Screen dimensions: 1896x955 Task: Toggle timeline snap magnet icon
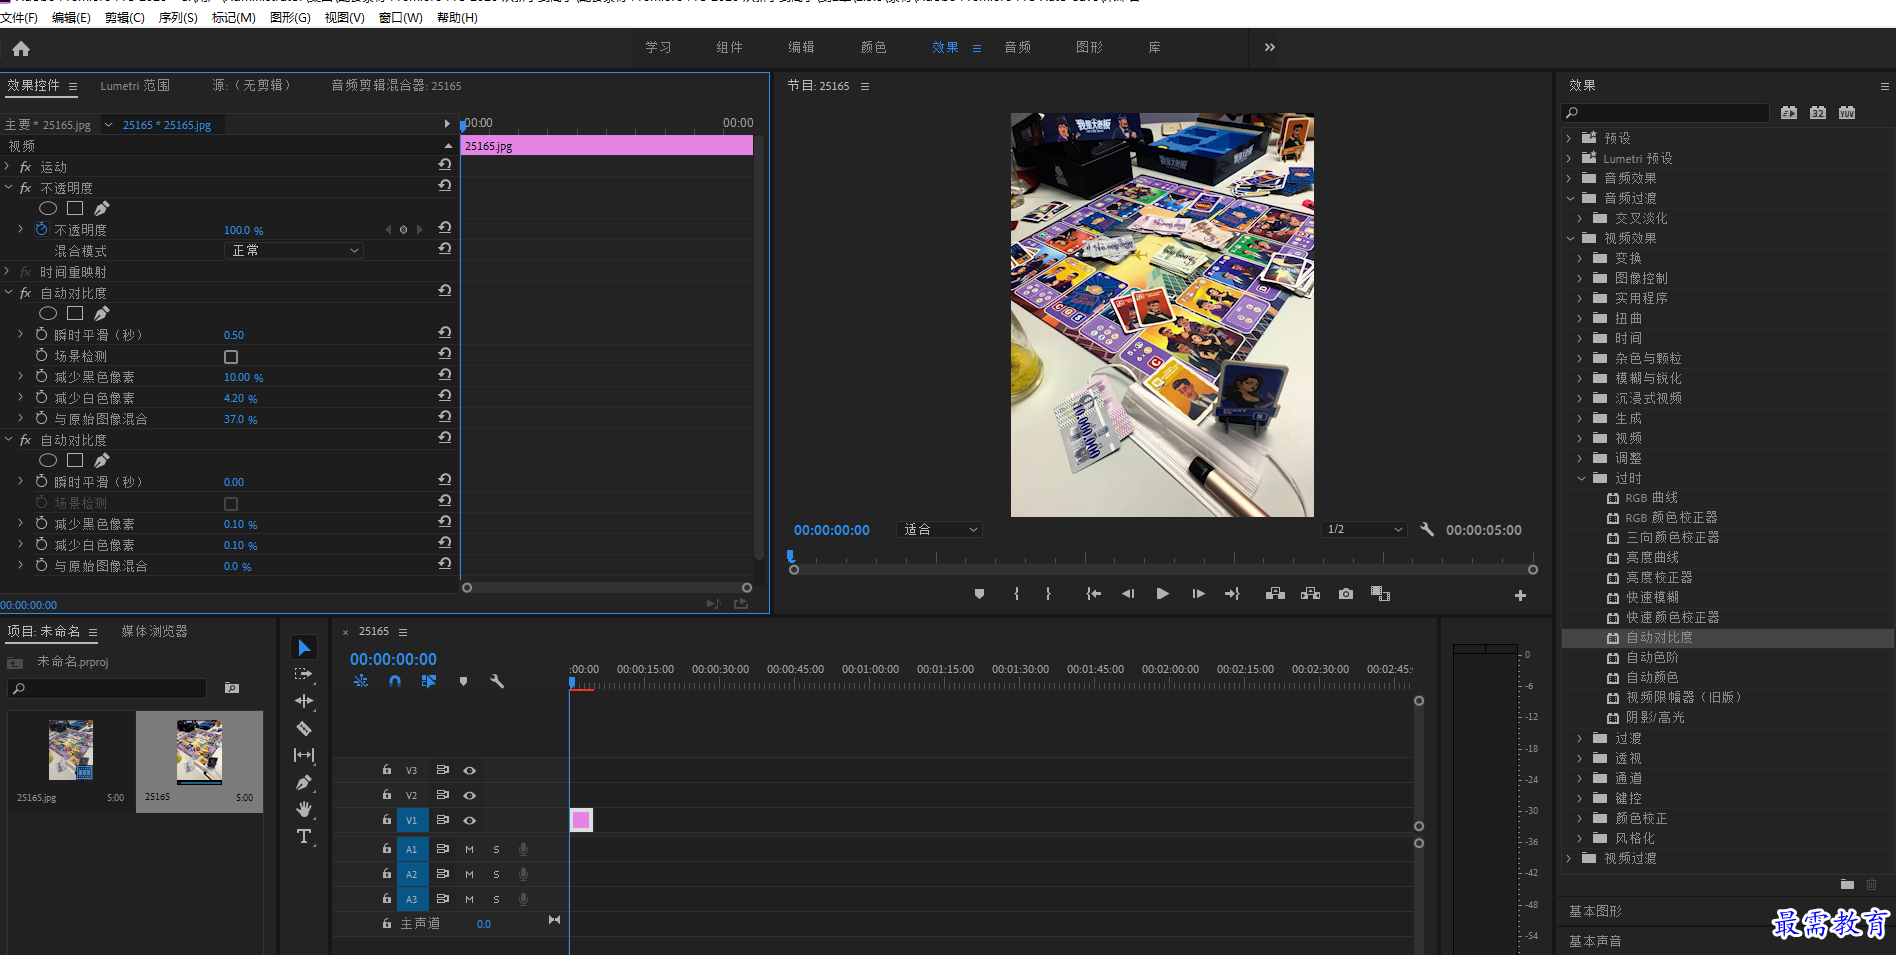tap(395, 681)
